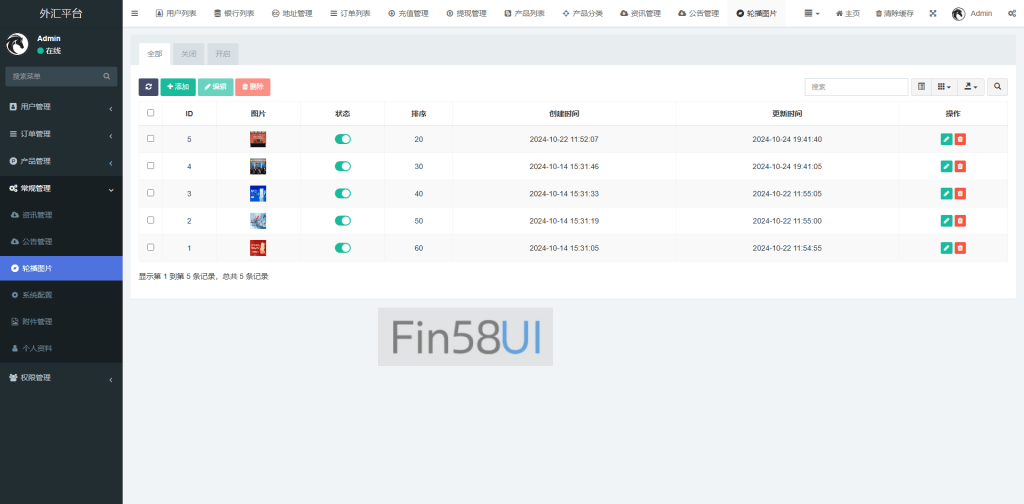This screenshot has height=504, width=1024.
Task: Open 公告管理 in the sidebar
Action: [61, 242]
